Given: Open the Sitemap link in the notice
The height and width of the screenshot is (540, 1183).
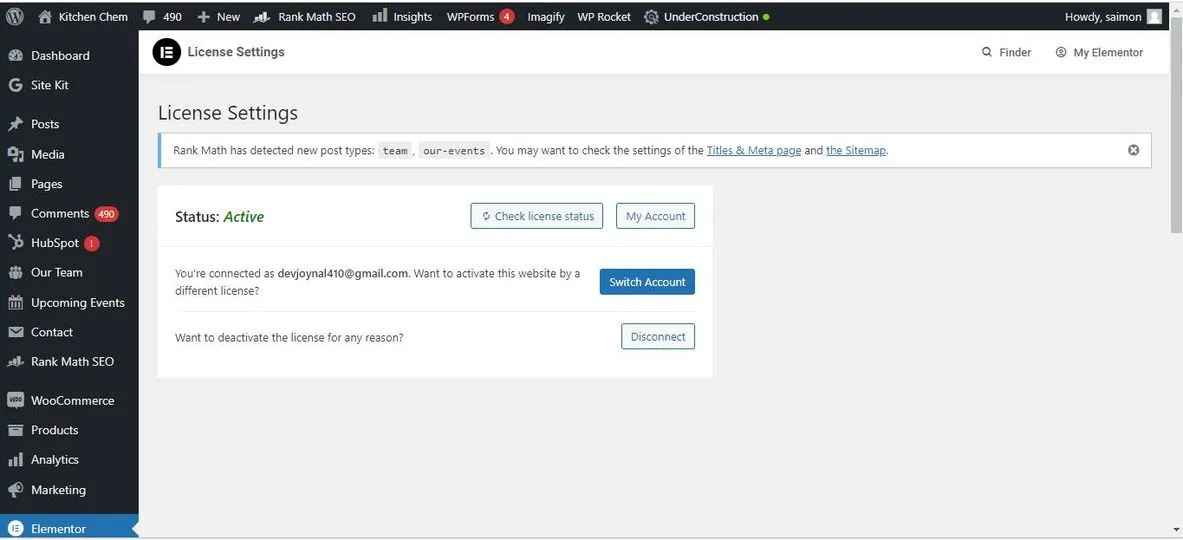Looking at the screenshot, I should coord(856,150).
